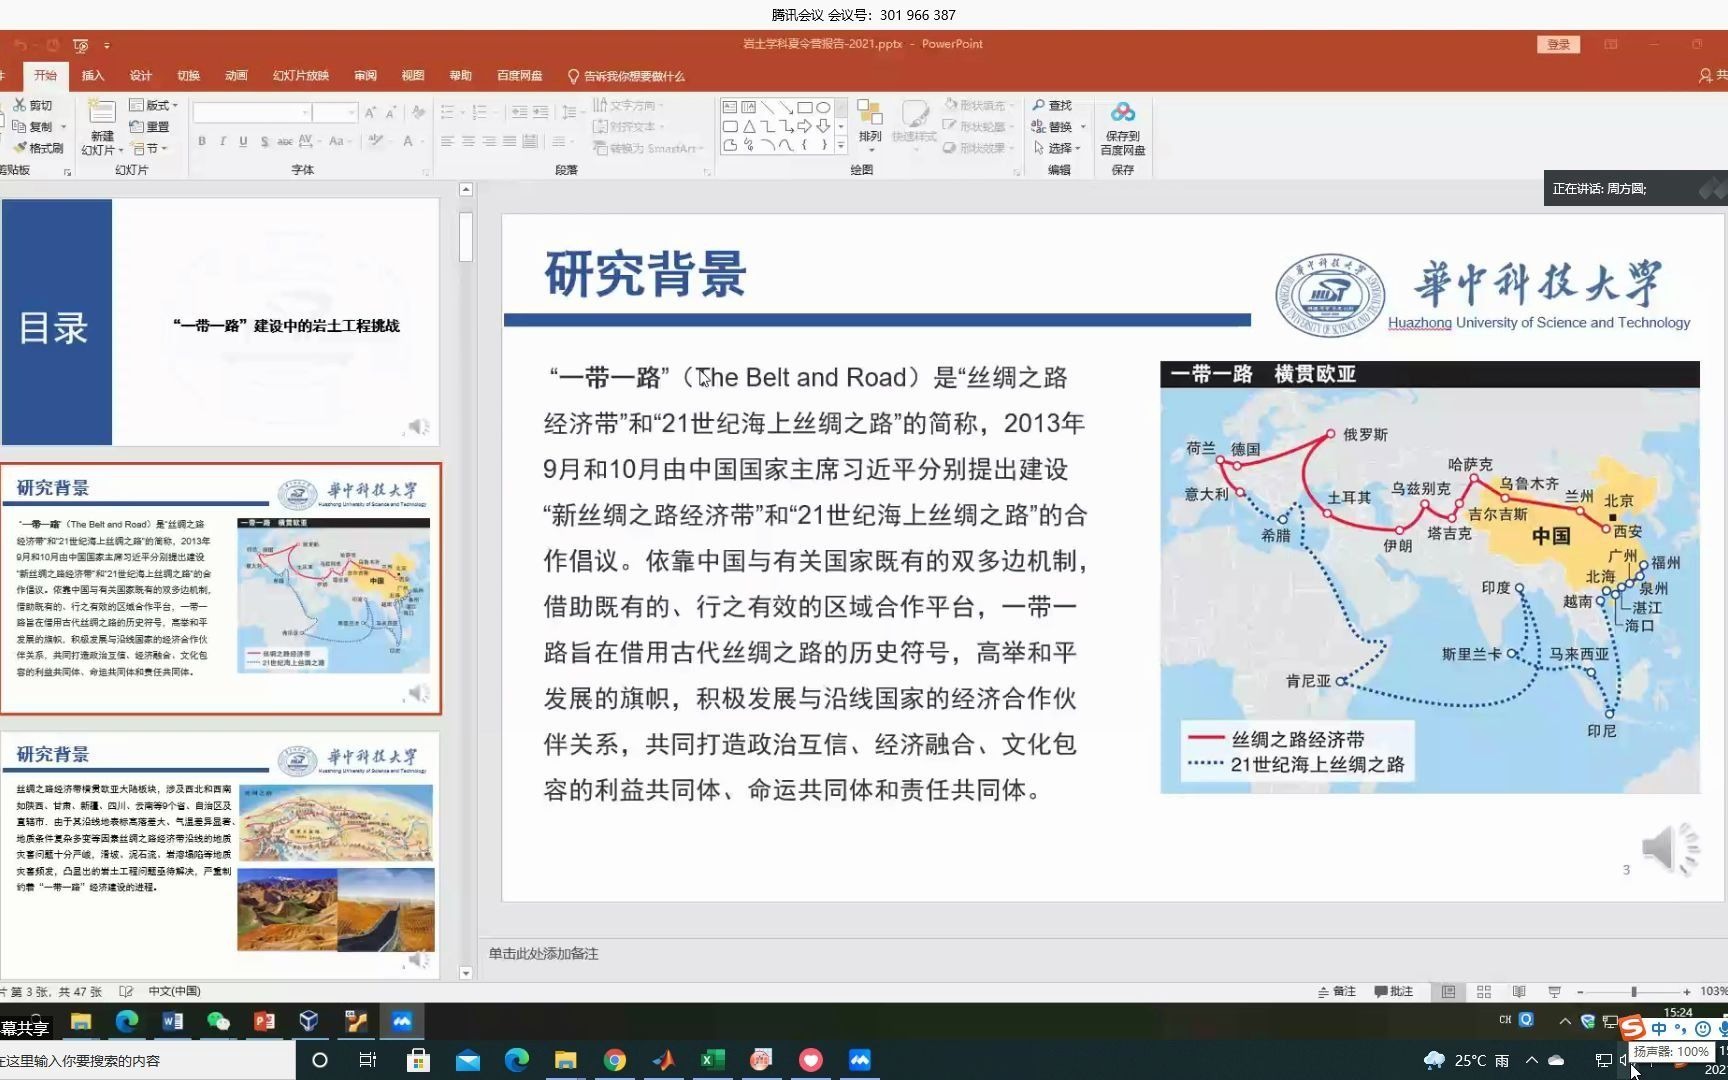Increase font size with the large A icon
This screenshot has width=1728, height=1080.
(x=371, y=113)
